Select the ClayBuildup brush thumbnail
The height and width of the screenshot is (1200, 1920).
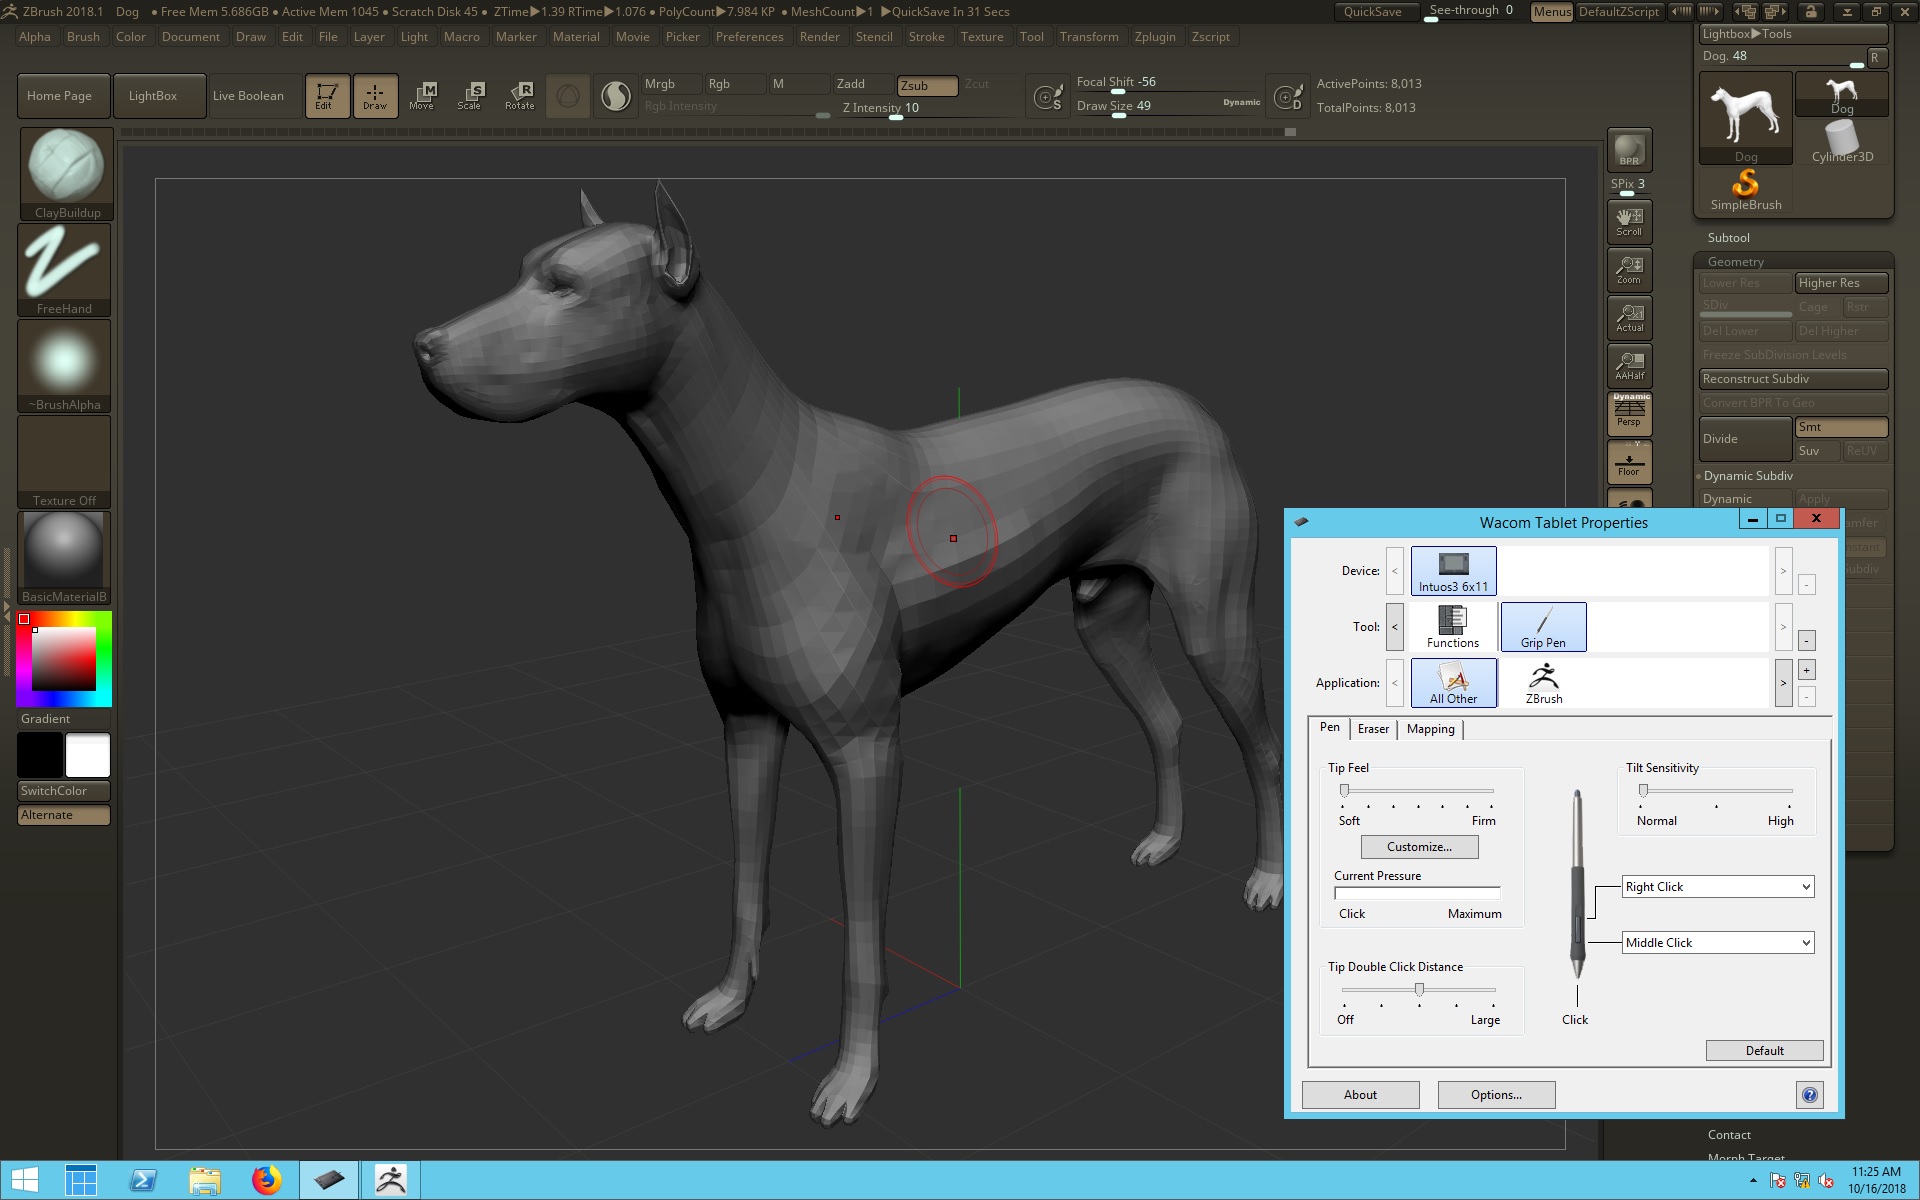pos(65,173)
